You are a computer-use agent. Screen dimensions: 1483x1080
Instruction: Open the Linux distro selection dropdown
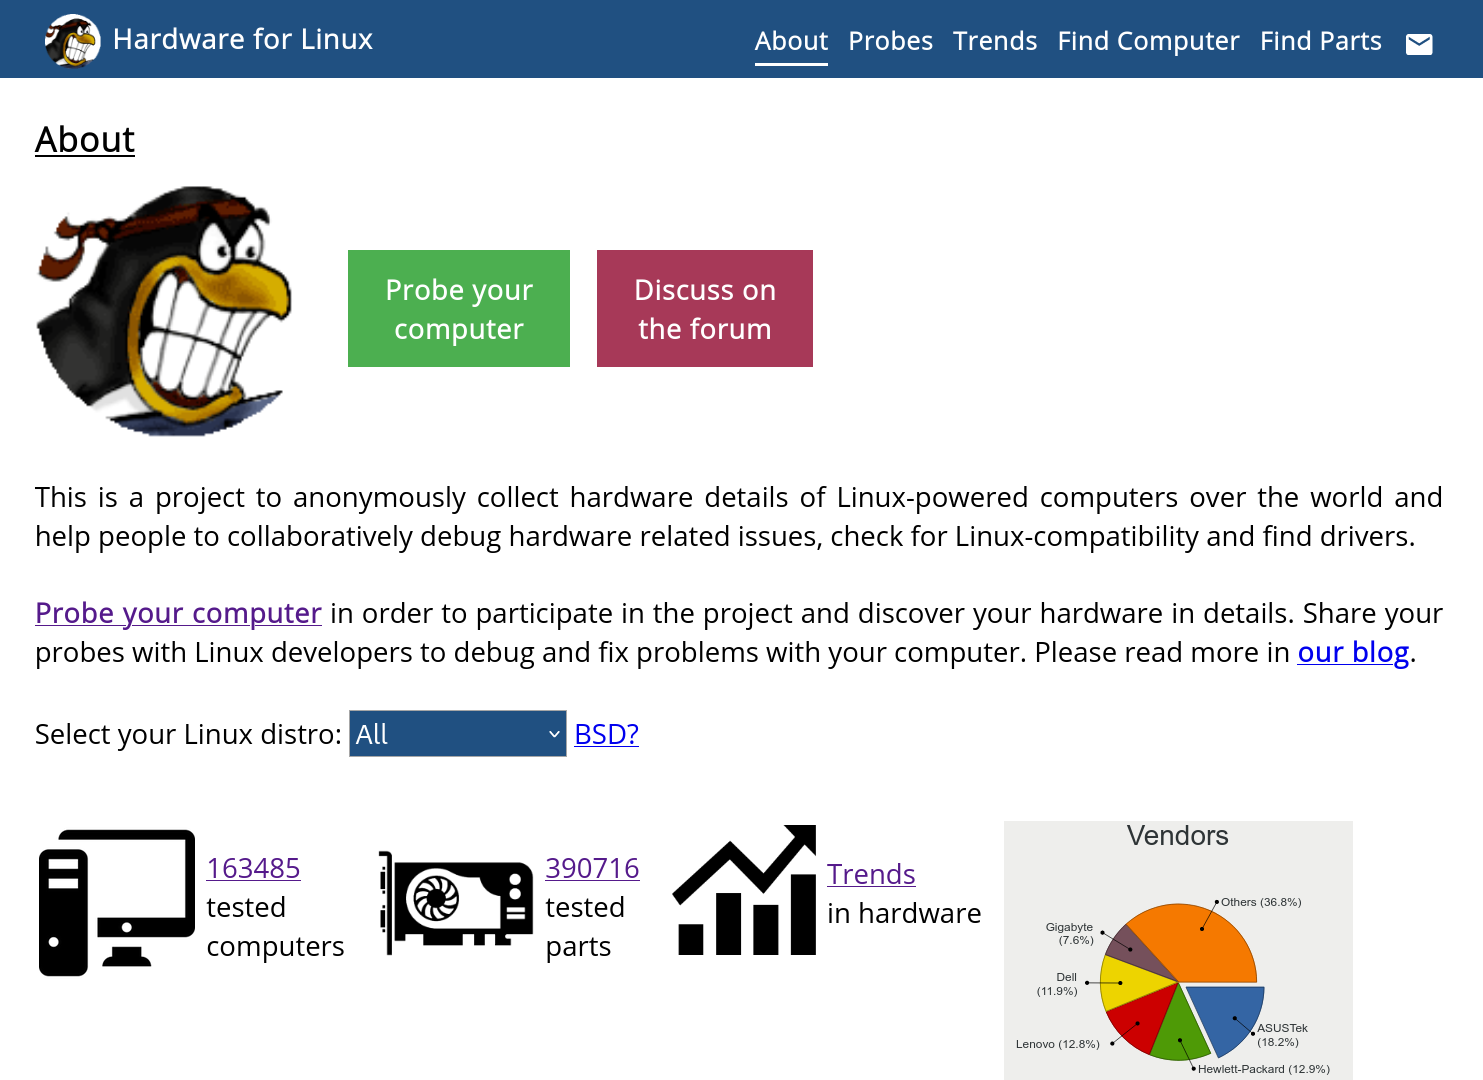click(x=457, y=733)
